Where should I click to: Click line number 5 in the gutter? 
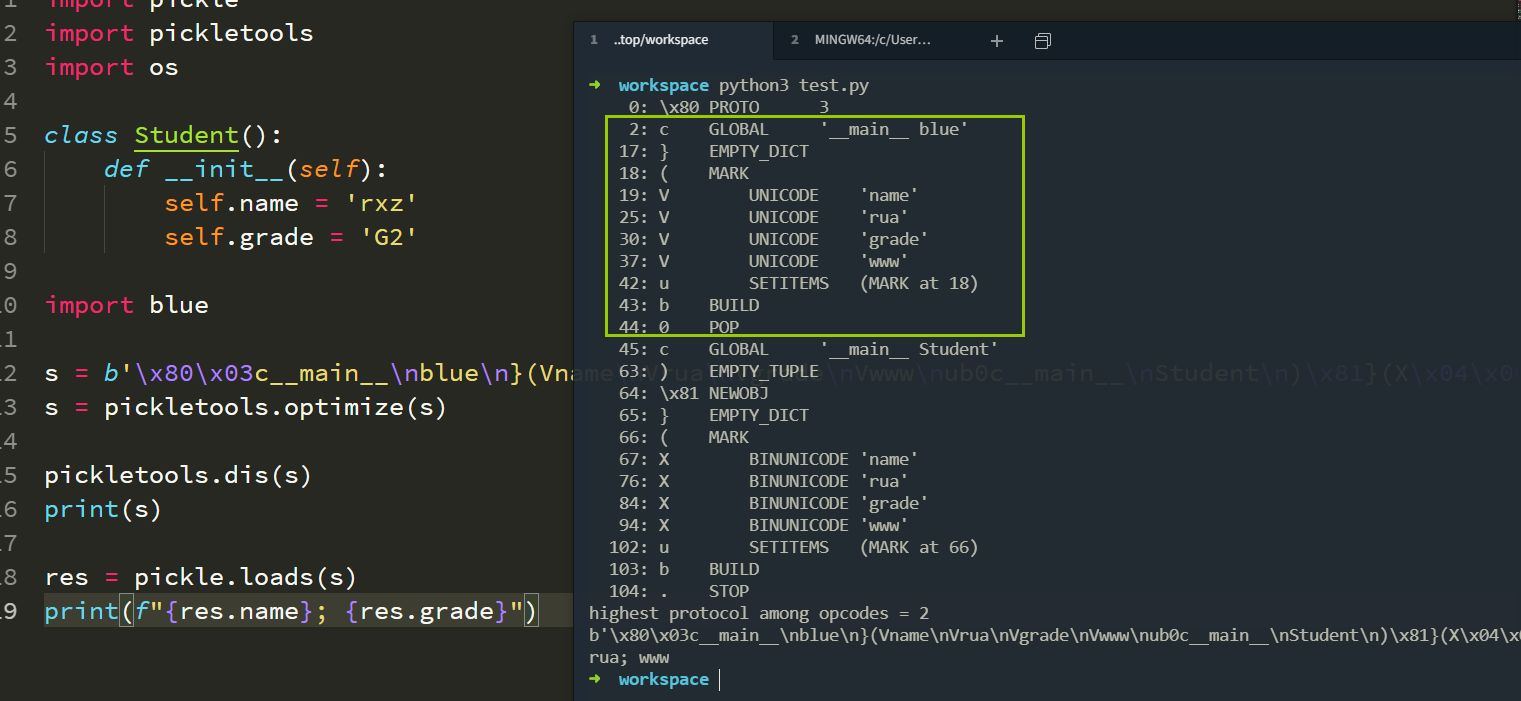pos(10,136)
